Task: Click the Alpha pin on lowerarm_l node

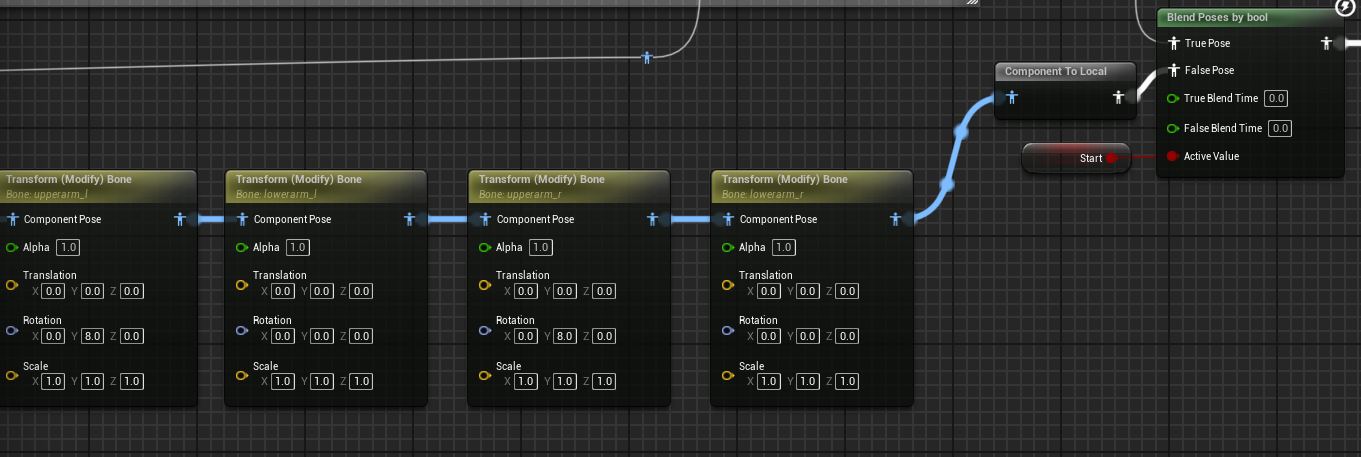Action: (x=242, y=247)
